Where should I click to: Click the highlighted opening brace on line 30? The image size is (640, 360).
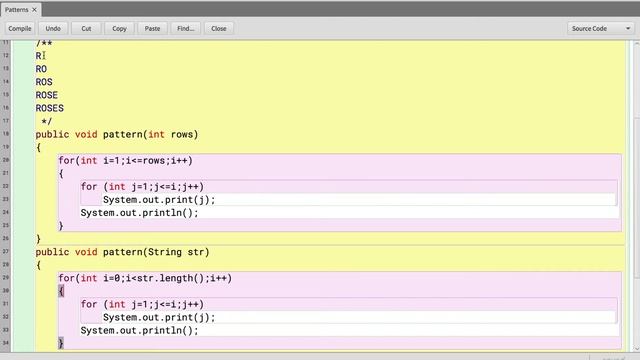(x=61, y=291)
